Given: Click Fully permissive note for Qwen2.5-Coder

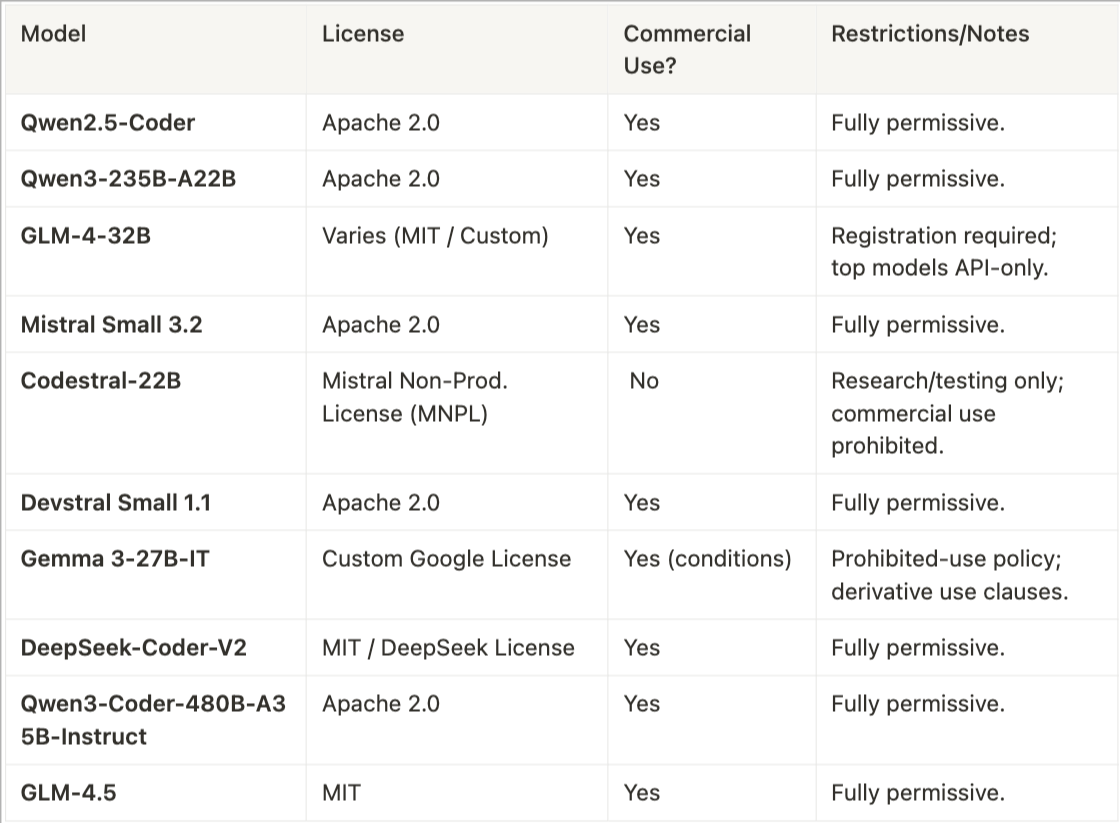Looking at the screenshot, I should coord(918,123).
